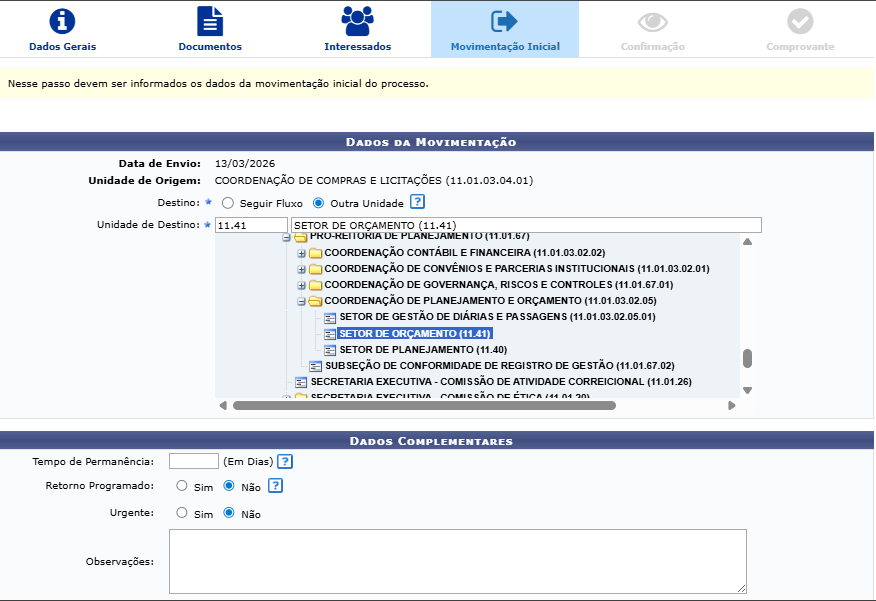
Task: Click the Dados Gerais info icon
Action: coord(63,21)
